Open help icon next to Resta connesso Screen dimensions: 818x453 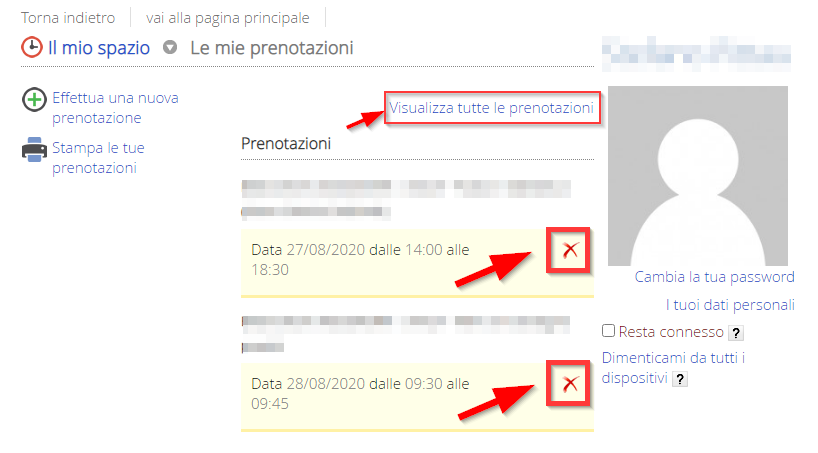(x=736, y=333)
